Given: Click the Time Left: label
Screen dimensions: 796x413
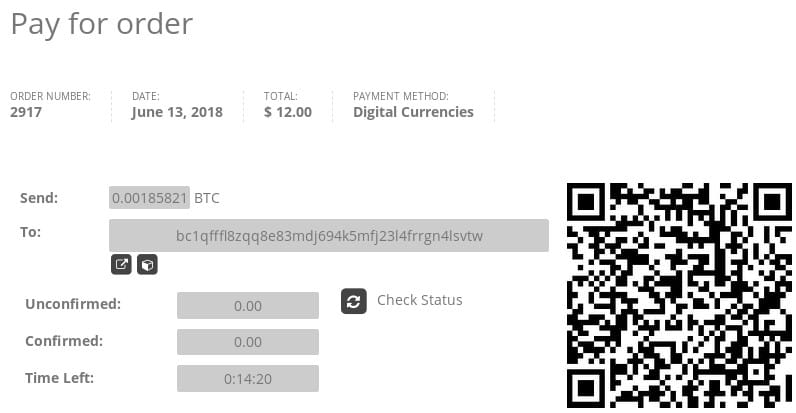Looking at the screenshot, I should (x=60, y=377).
